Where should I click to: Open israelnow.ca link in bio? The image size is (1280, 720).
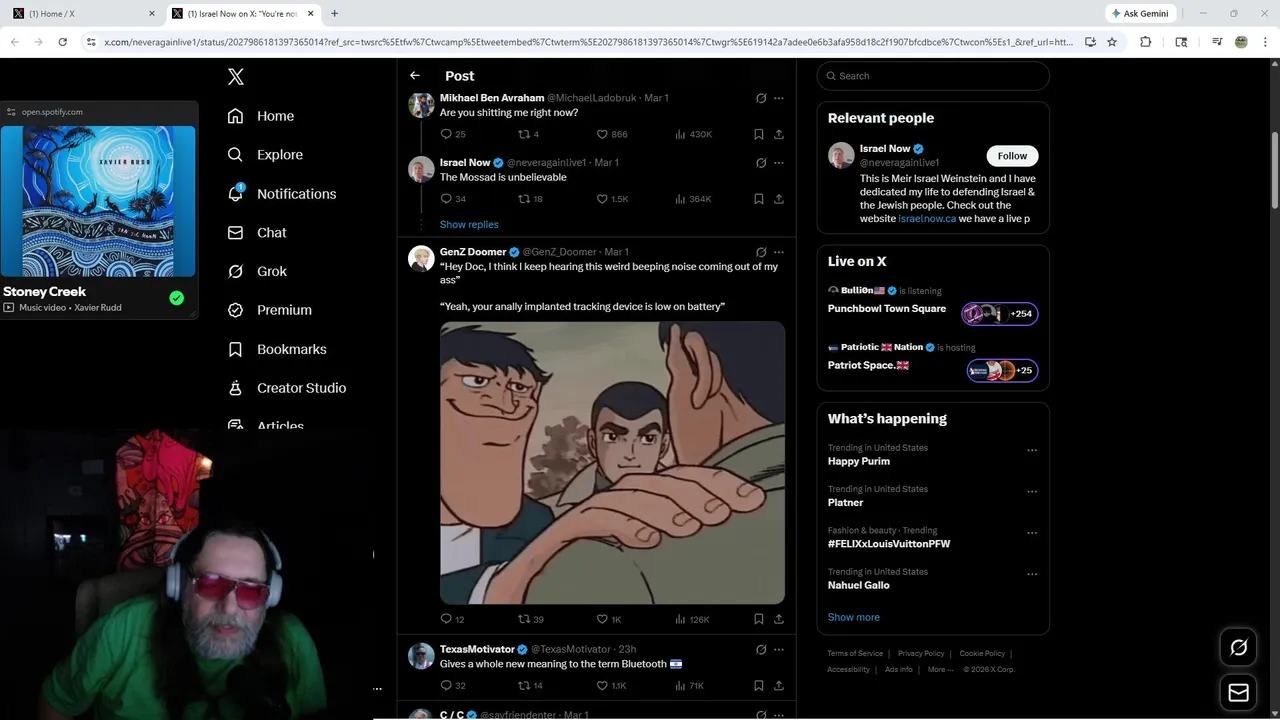coord(927,218)
